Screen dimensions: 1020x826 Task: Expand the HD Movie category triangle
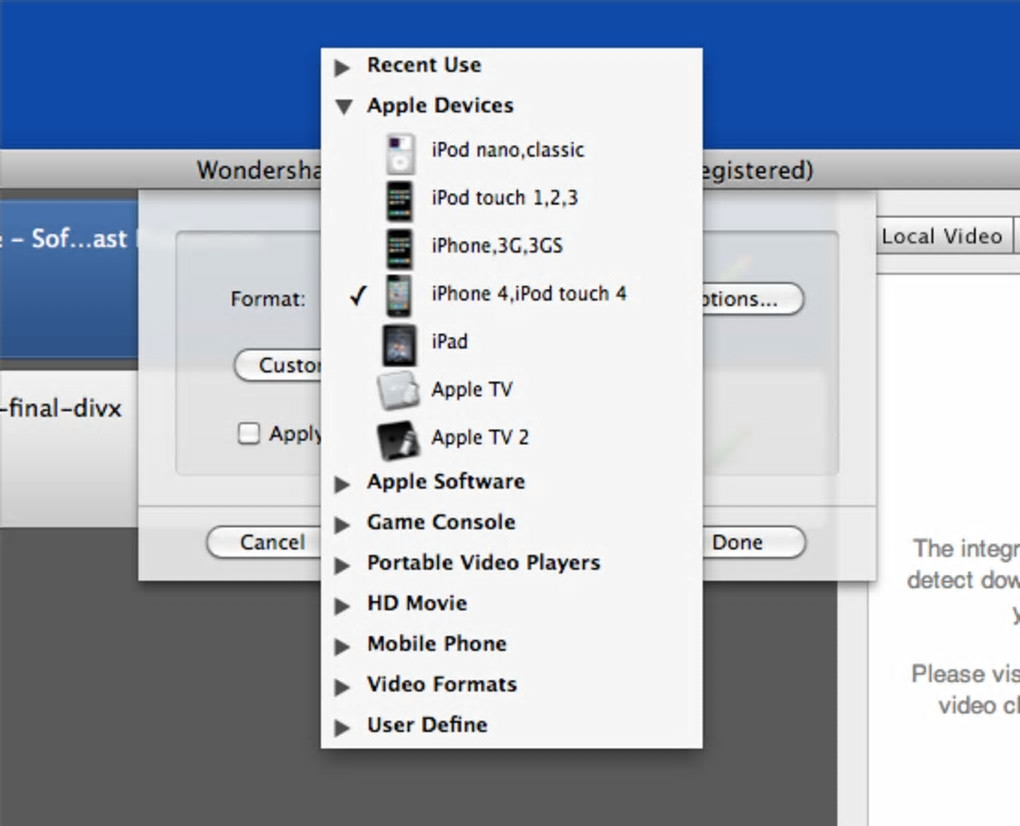tap(342, 606)
